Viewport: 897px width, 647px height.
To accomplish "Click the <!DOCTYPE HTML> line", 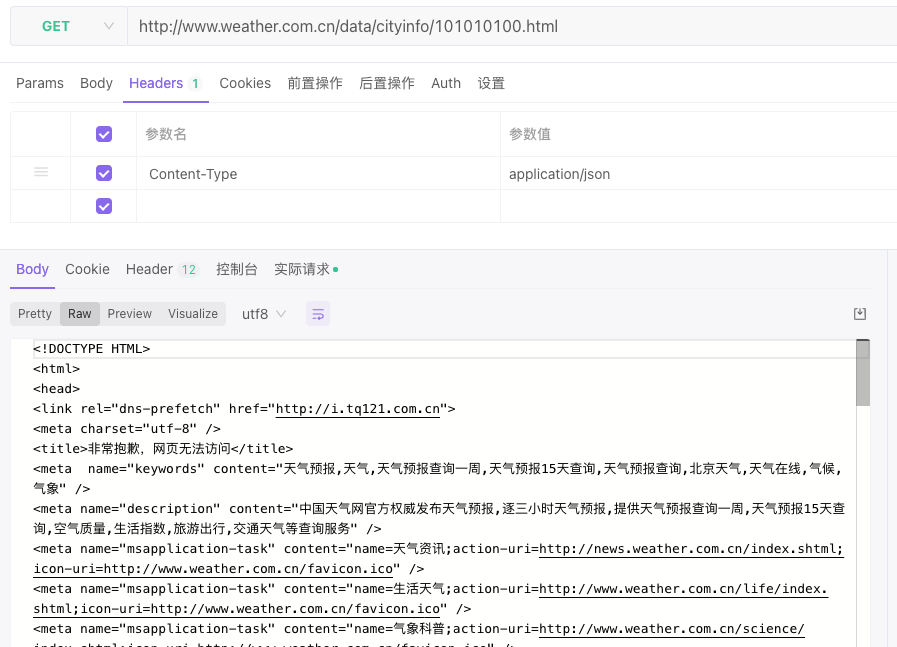I will (92, 349).
